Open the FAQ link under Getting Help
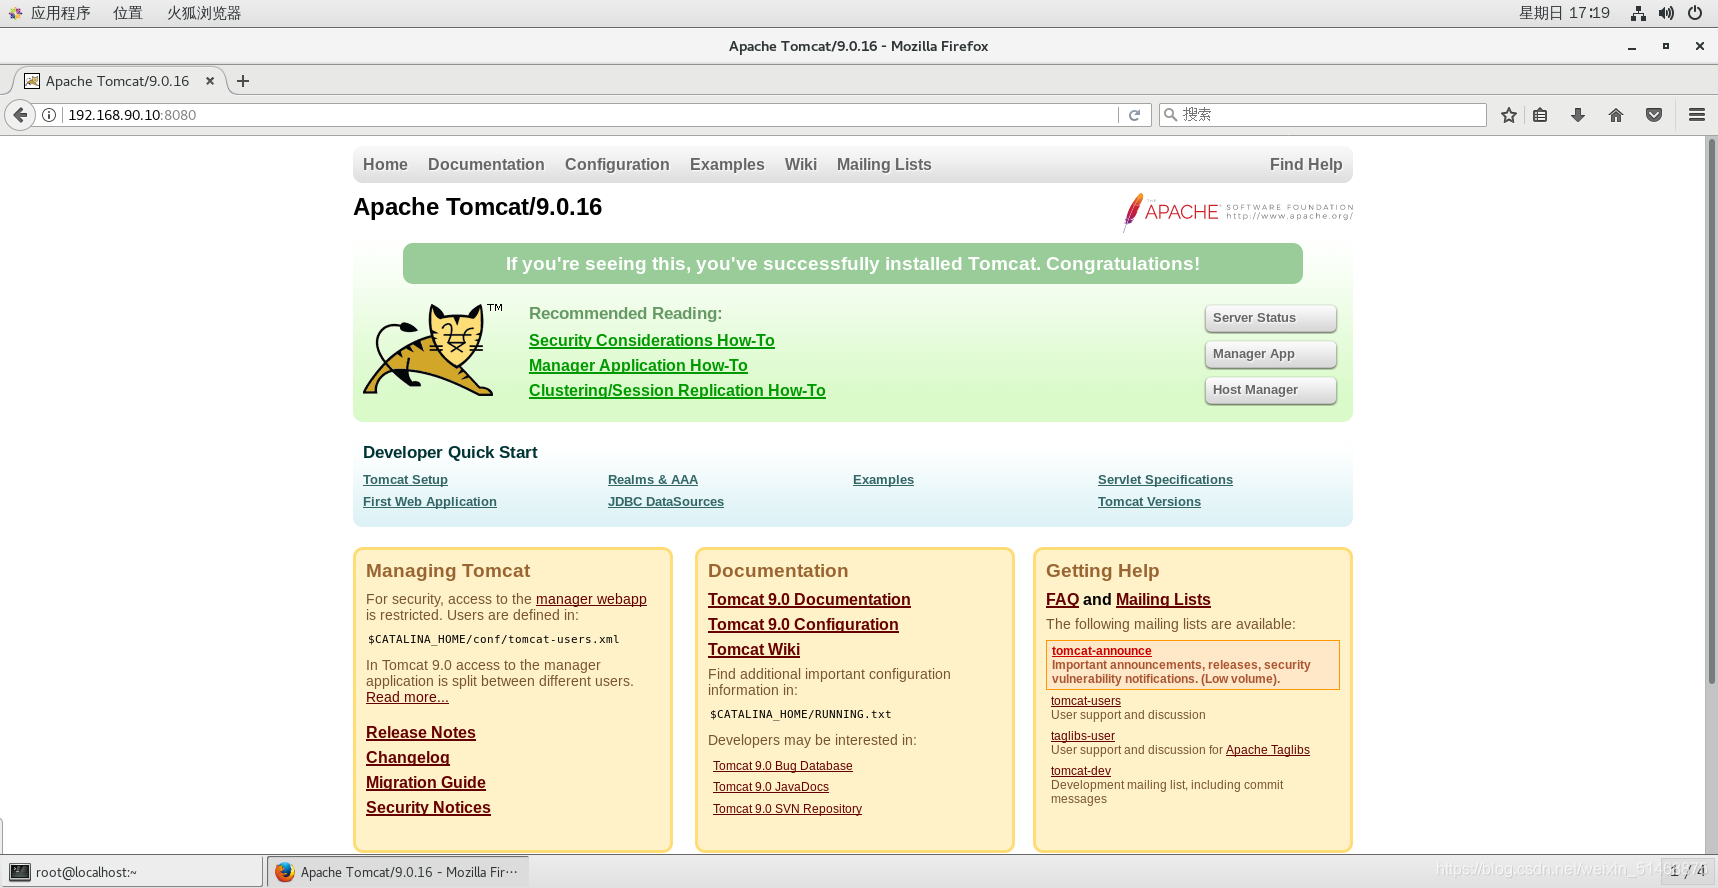 tap(1062, 600)
